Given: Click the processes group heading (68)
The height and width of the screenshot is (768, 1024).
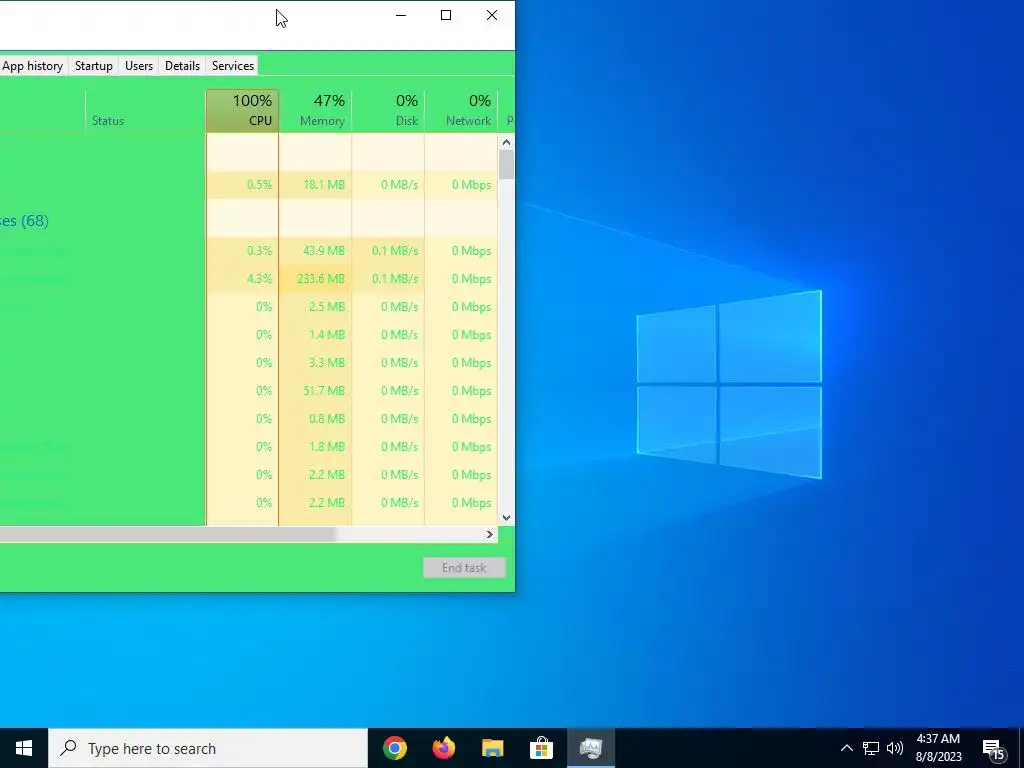Looking at the screenshot, I should pyautogui.click(x=24, y=221).
